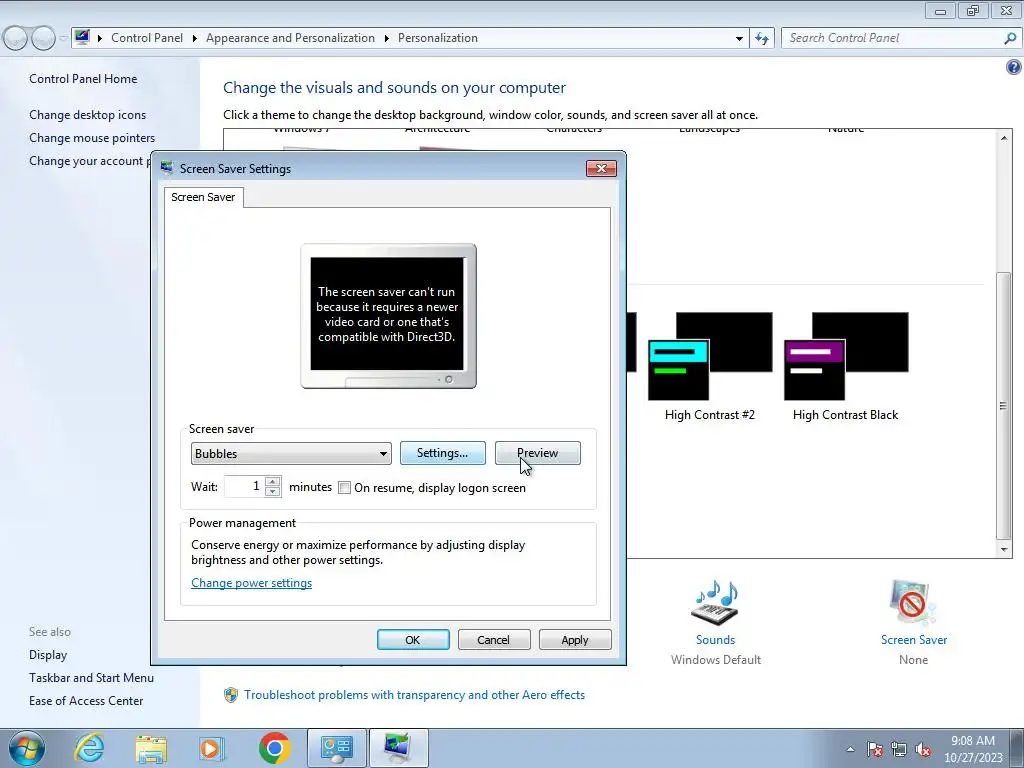Open the Control Panel help icon
This screenshot has width=1024, height=768.
(1013, 67)
